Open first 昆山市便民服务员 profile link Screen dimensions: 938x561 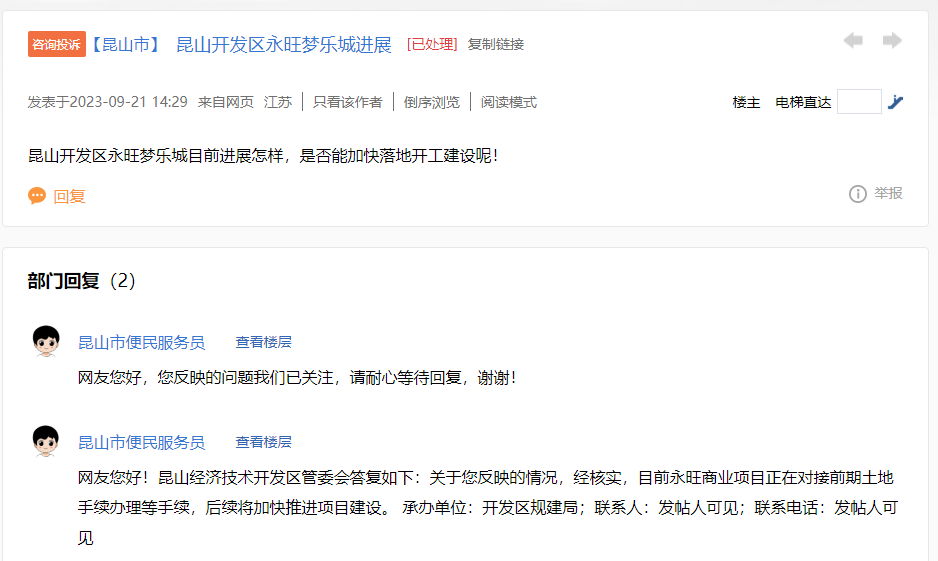tap(141, 342)
